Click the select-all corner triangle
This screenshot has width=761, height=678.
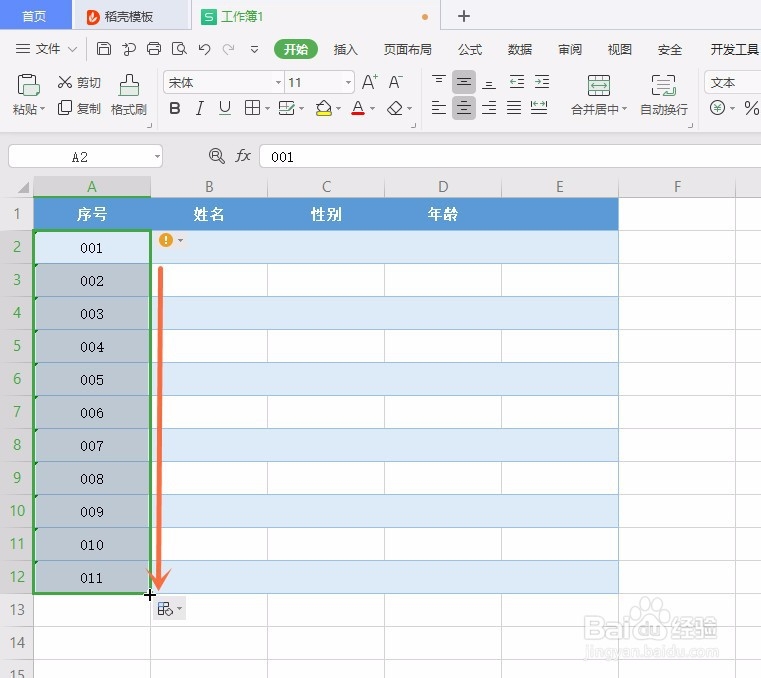point(22,187)
